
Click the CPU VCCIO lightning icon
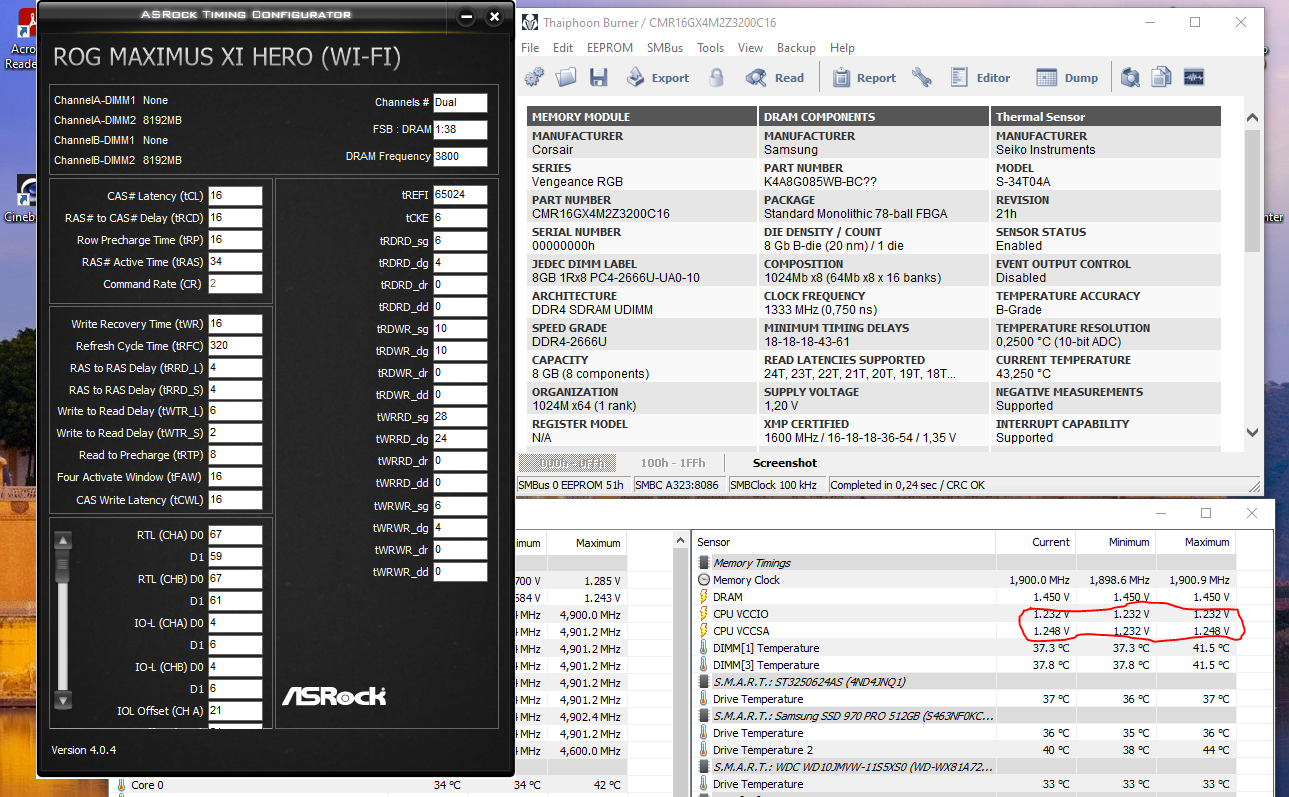click(x=703, y=614)
